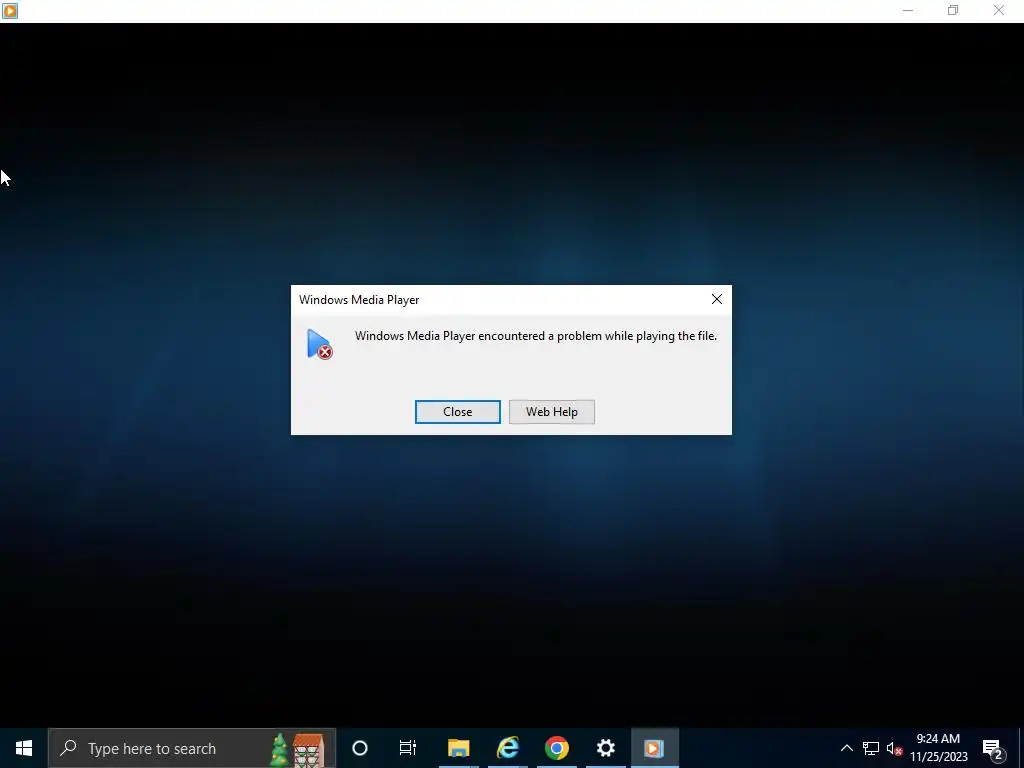The height and width of the screenshot is (768, 1024).
Task: Open the clock showing 9:24 AM
Action: pyautogui.click(x=938, y=748)
